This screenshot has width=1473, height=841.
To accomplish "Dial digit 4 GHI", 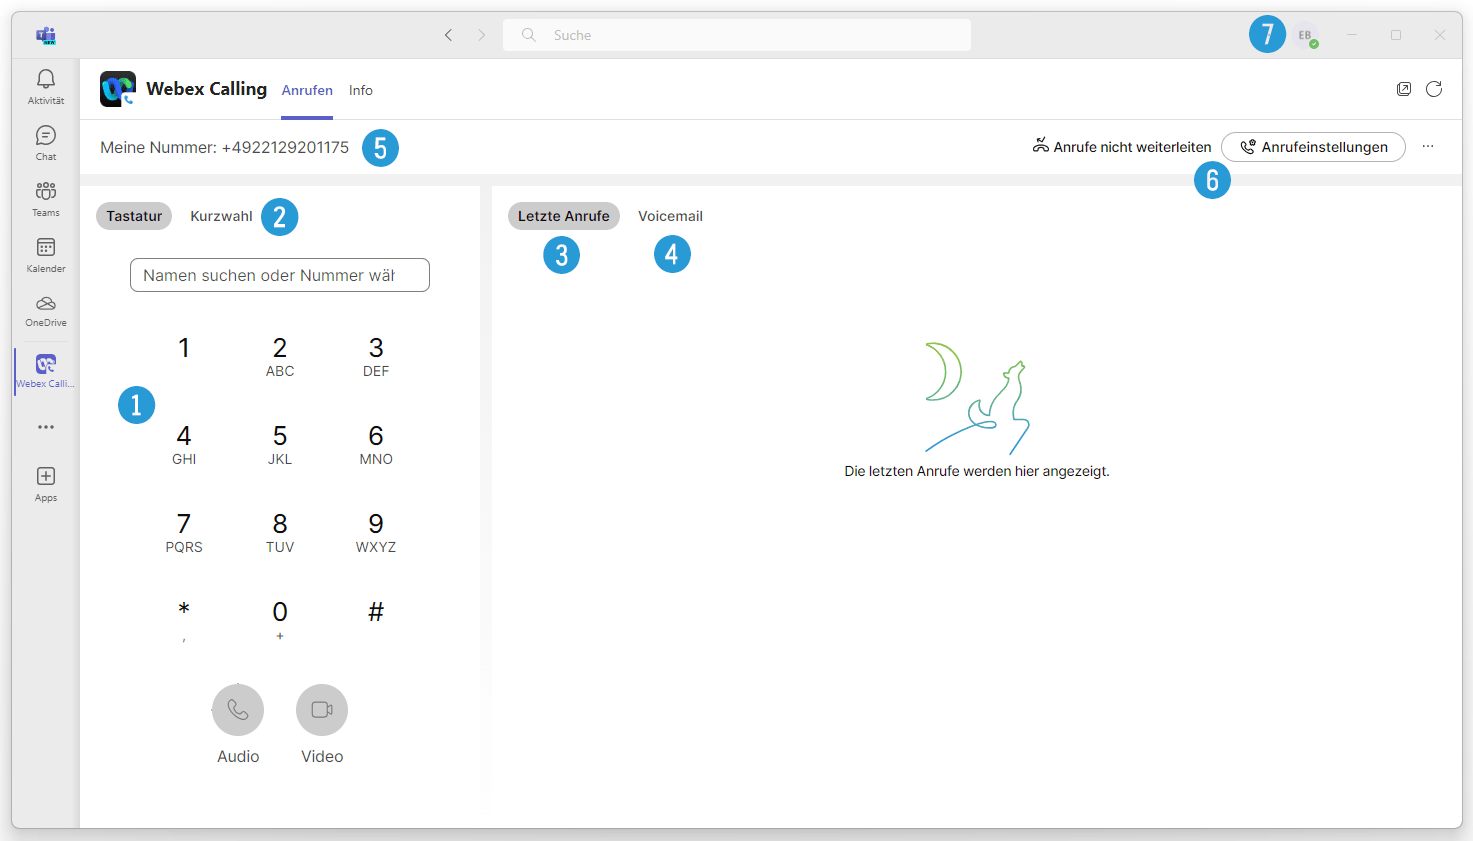I will 184,444.
